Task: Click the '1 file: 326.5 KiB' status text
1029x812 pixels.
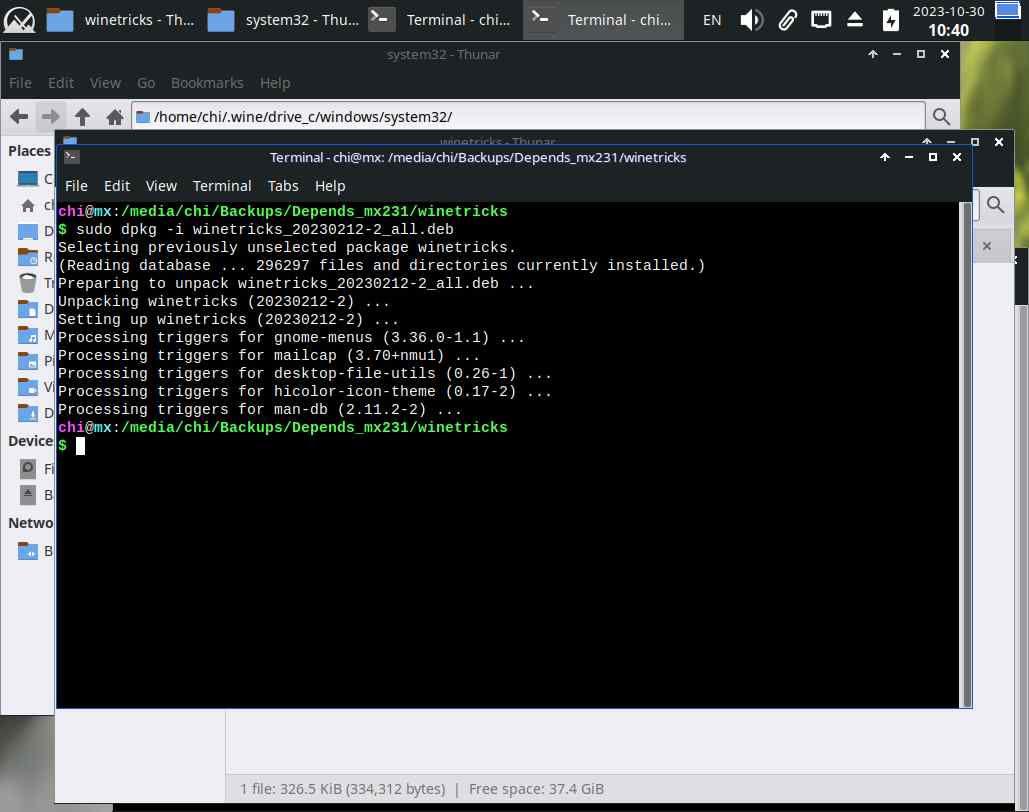Action: (342, 788)
